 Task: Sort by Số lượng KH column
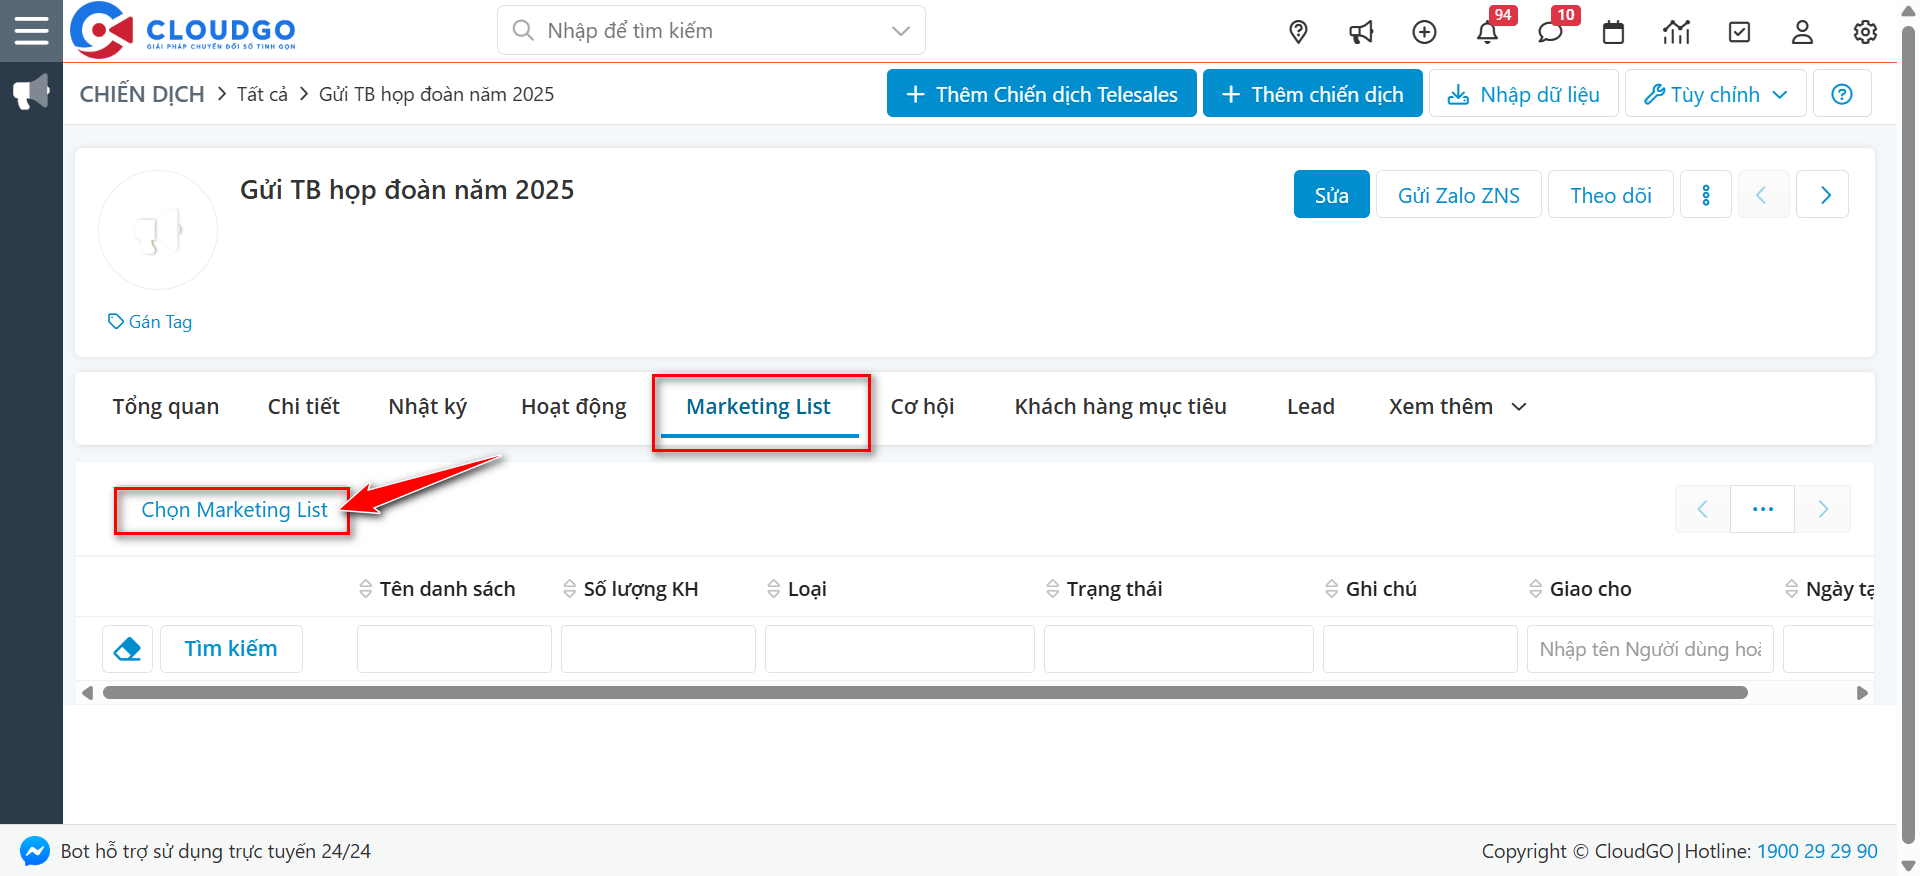click(640, 589)
